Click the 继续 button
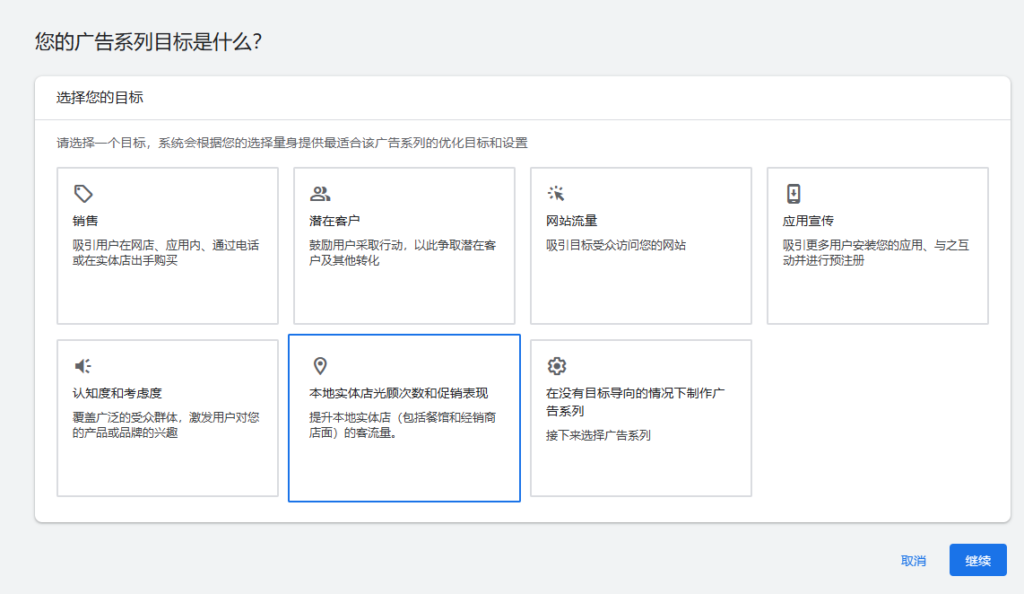The image size is (1024, 594). tap(977, 560)
